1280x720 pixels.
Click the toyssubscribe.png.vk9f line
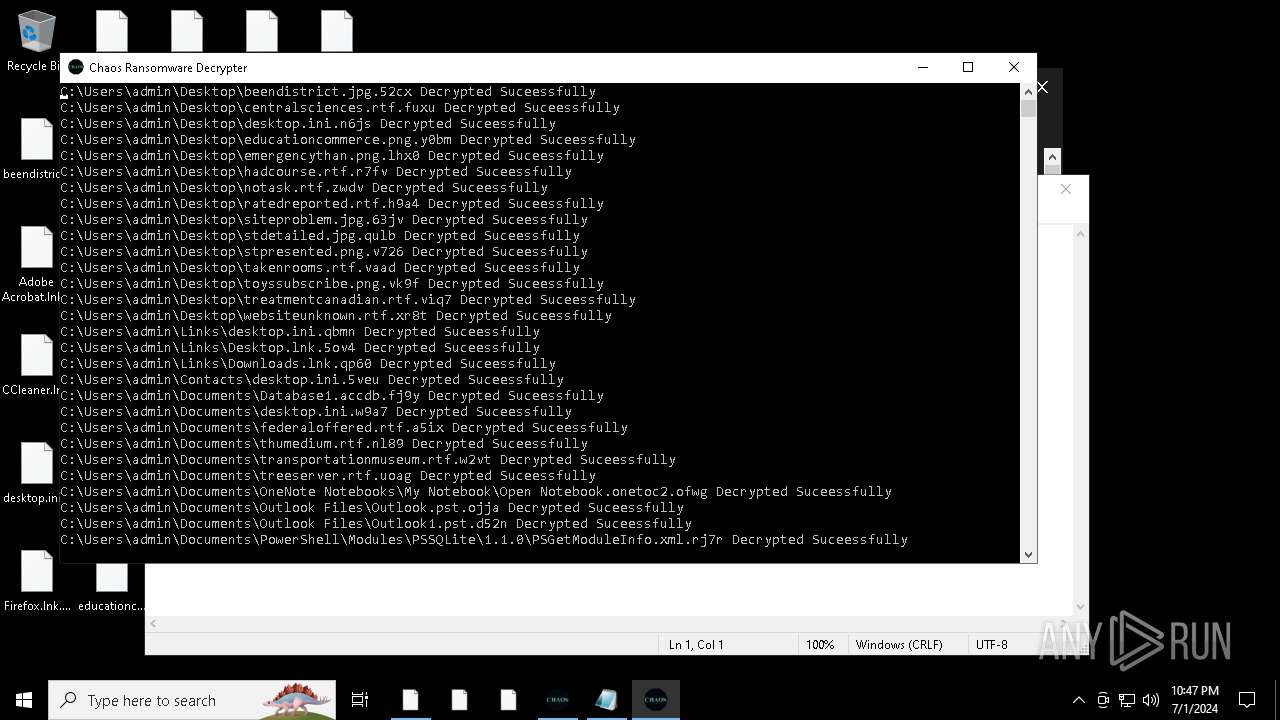332,283
